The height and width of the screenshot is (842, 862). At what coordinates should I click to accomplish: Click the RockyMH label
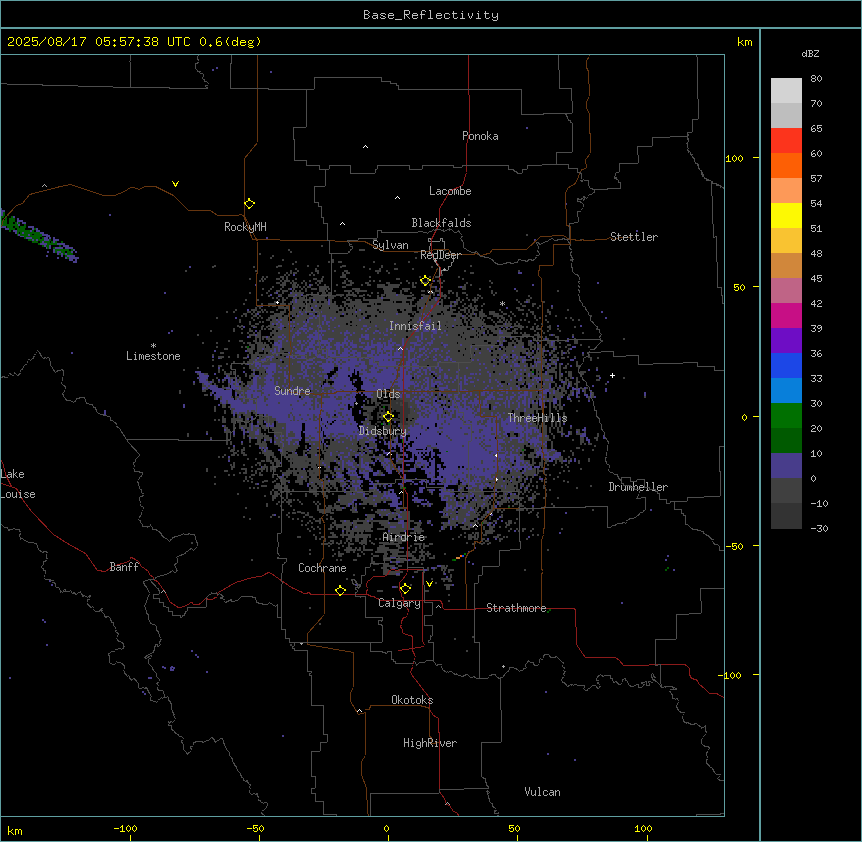pyautogui.click(x=245, y=227)
